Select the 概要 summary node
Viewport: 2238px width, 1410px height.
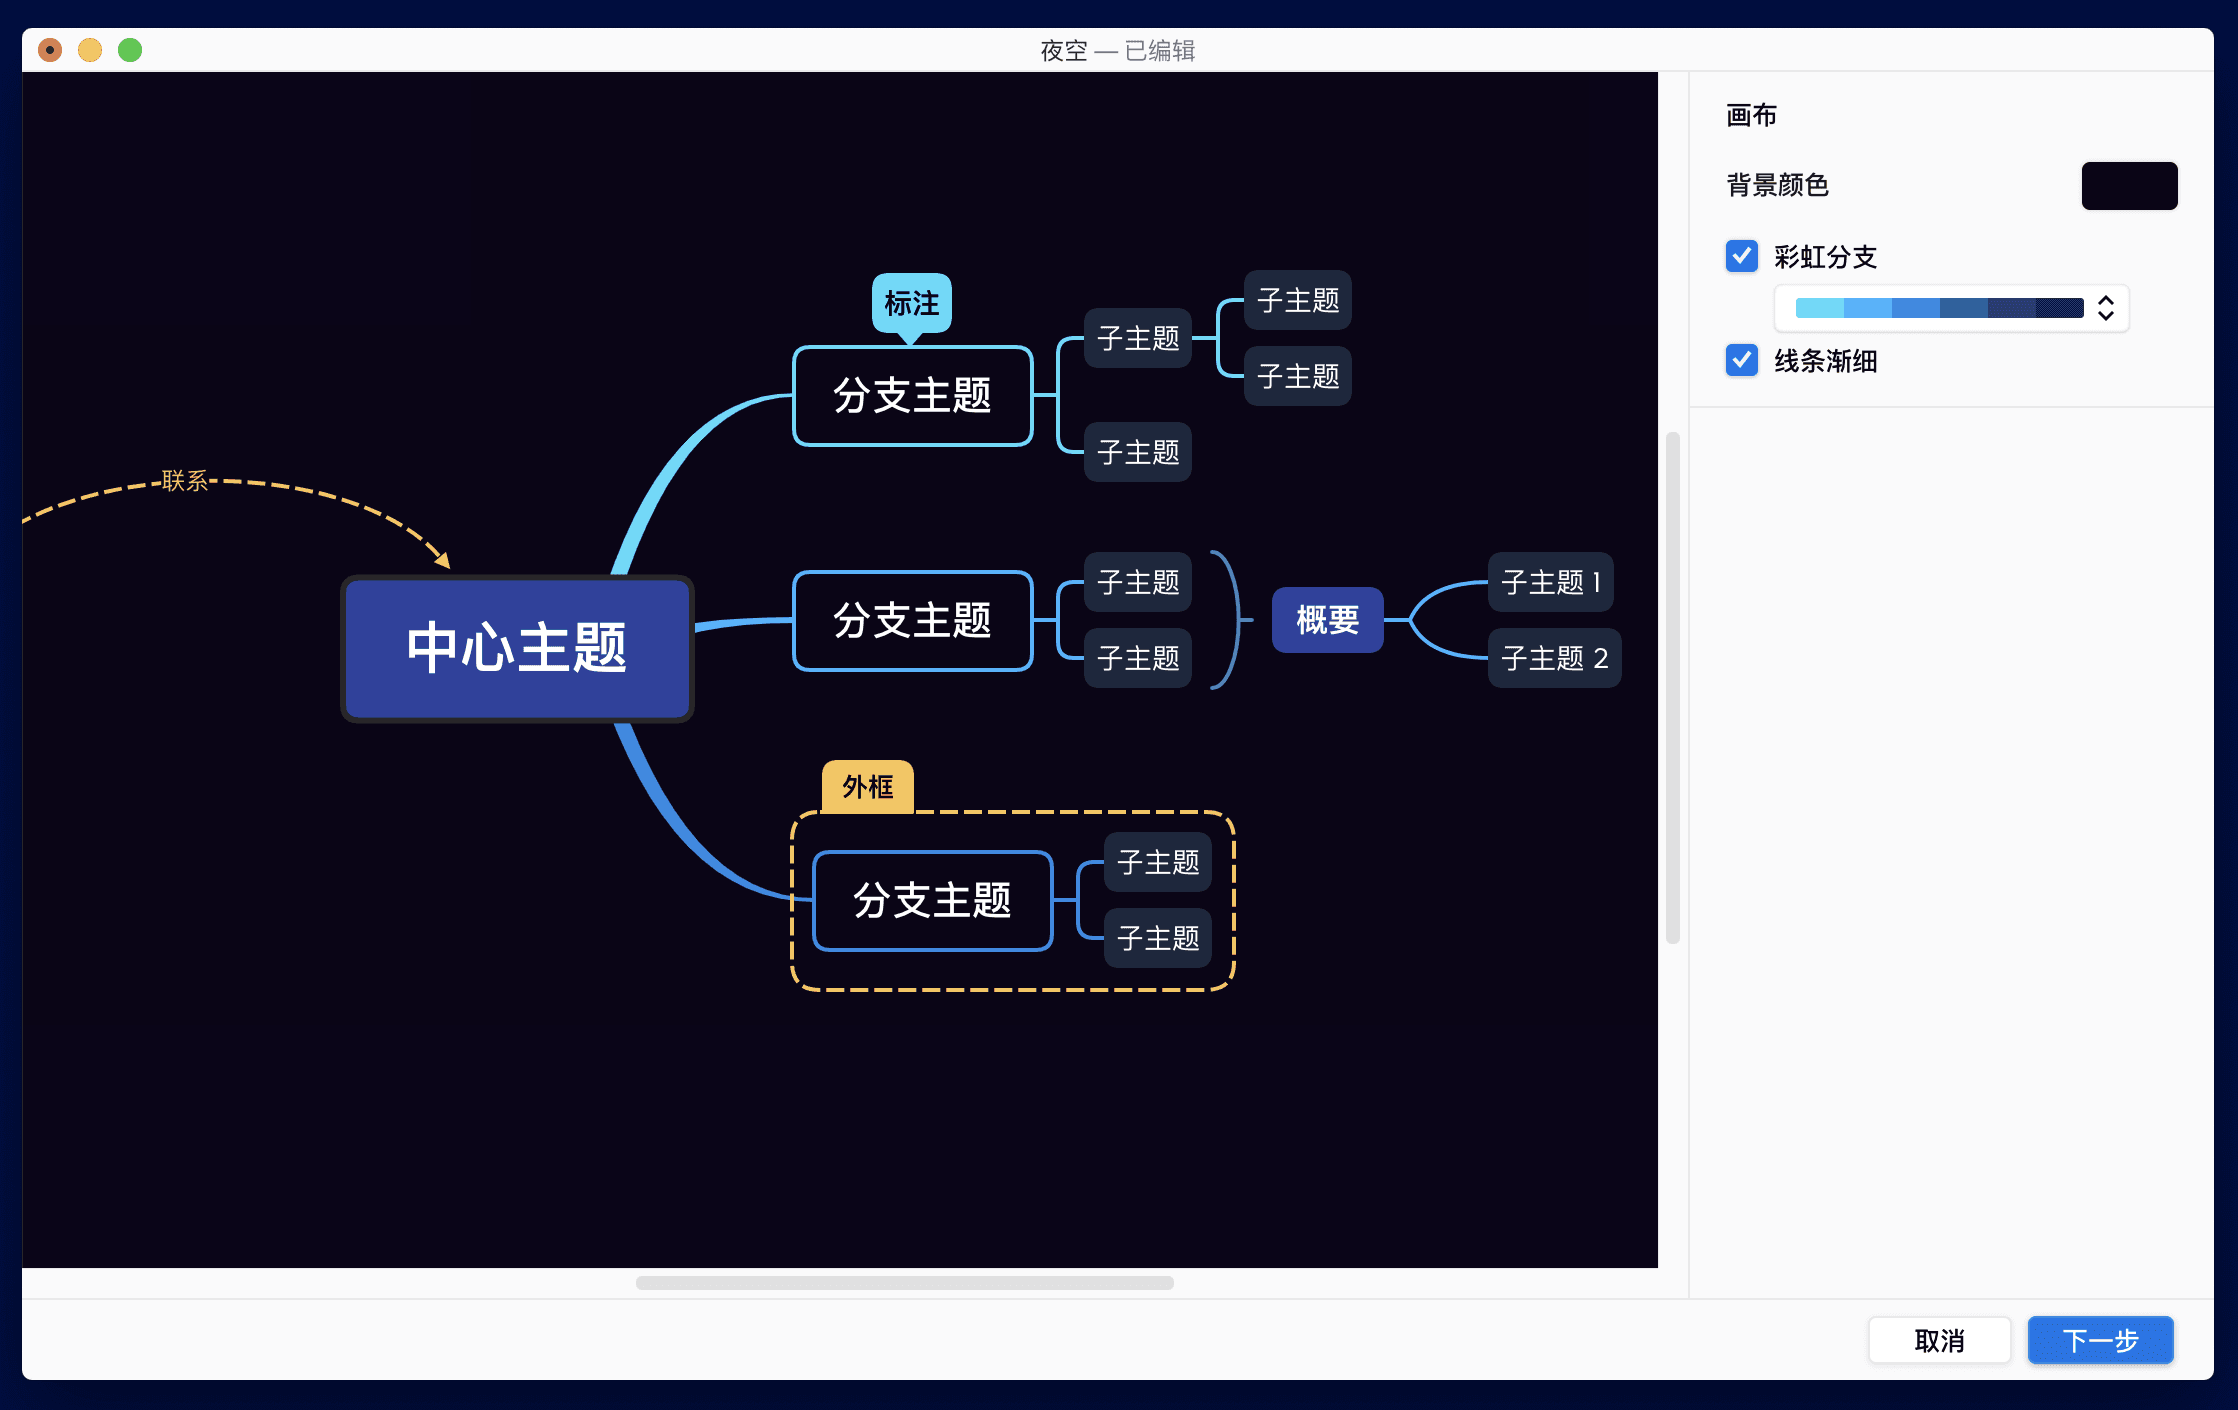[1327, 620]
